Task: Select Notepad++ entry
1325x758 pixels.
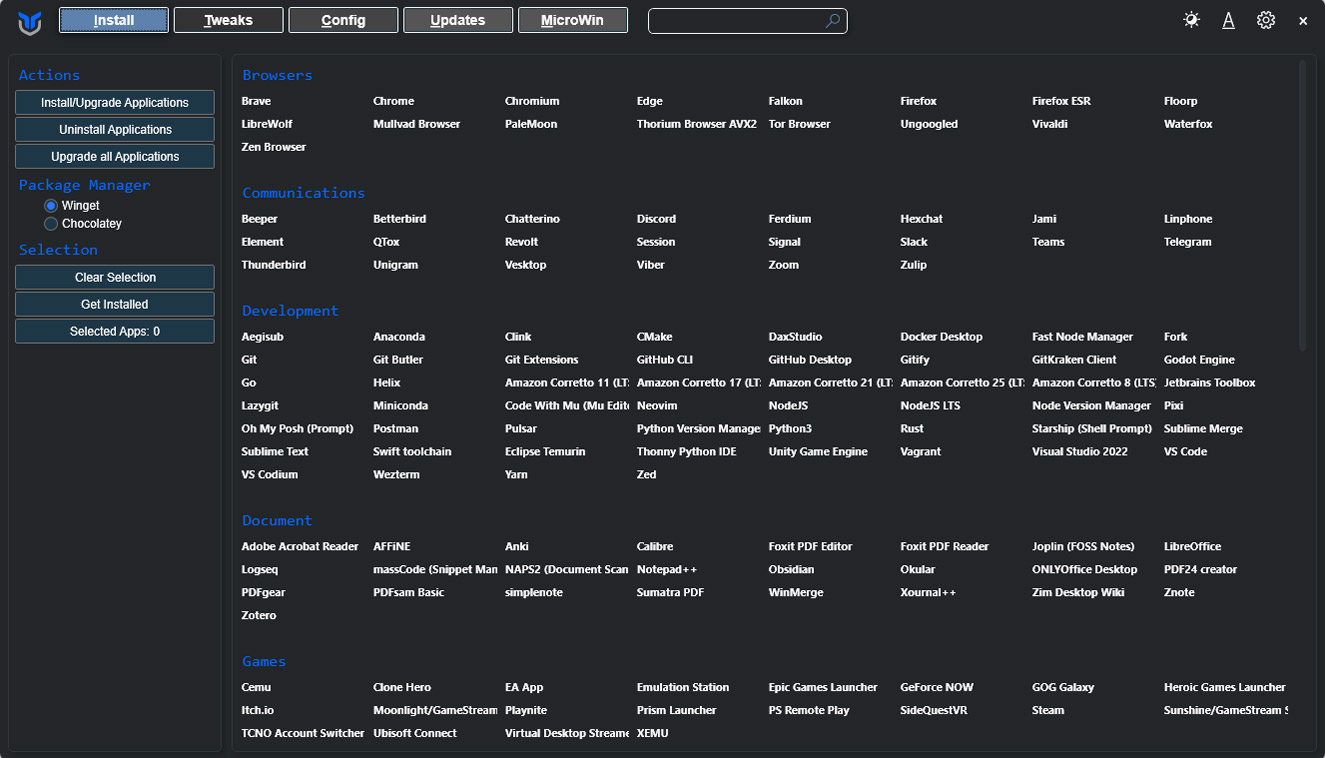Action: point(667,570)
